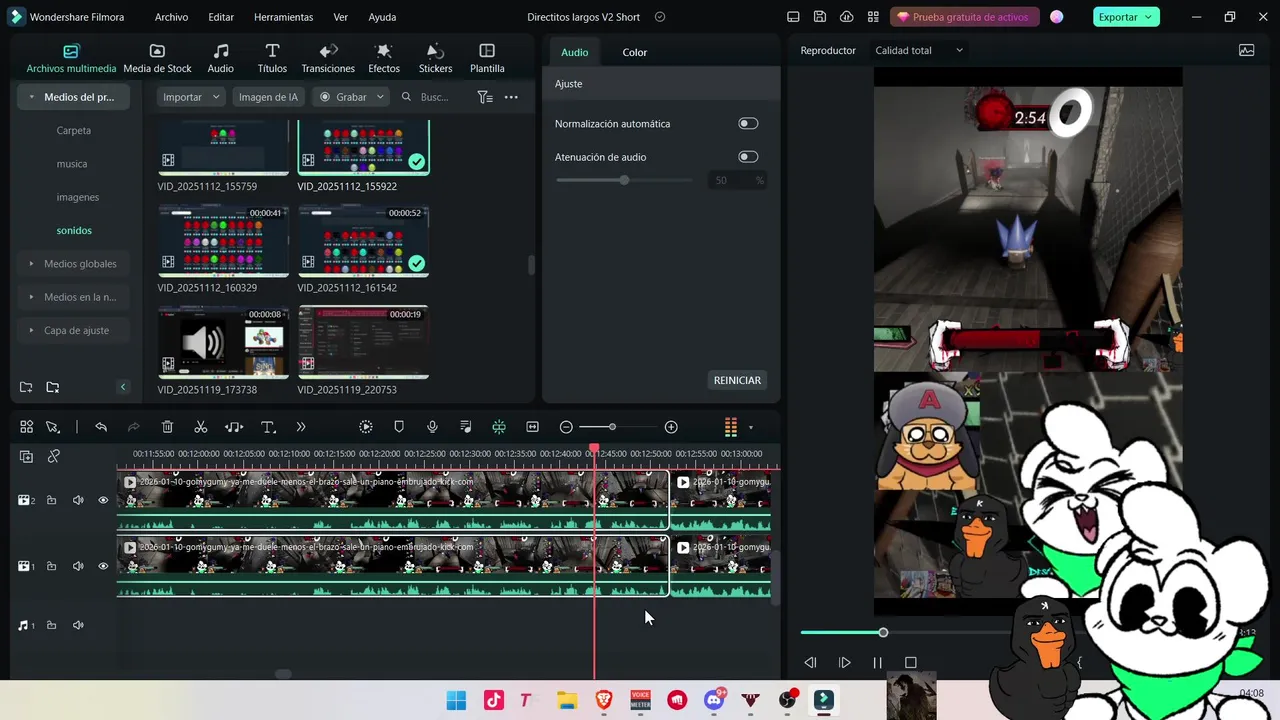Collapse the Medios del proyecto tree
Image resolution: width=1280 pixels, height=720 pixels.
(x=32, y=97)
